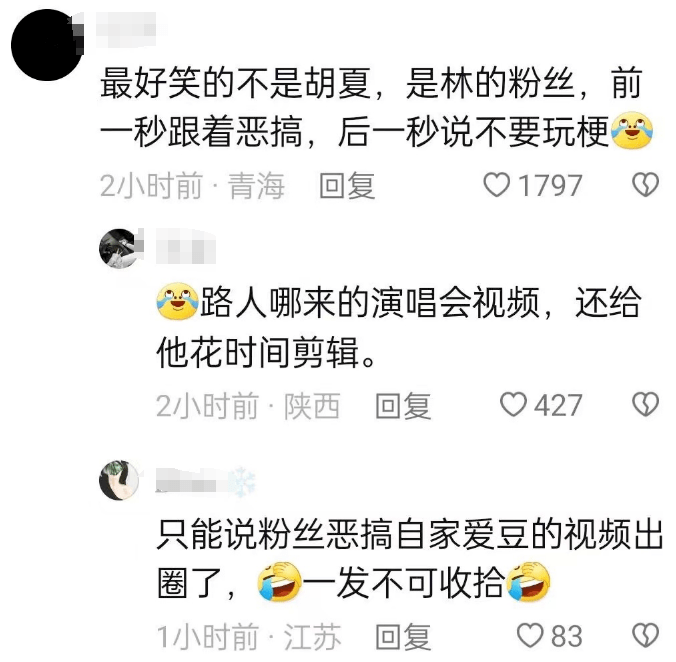Viewport: 676px width, 662px height.
Task: Reply to the 陕西 comment
Action: pyautogui.click(x=403, y=405)
